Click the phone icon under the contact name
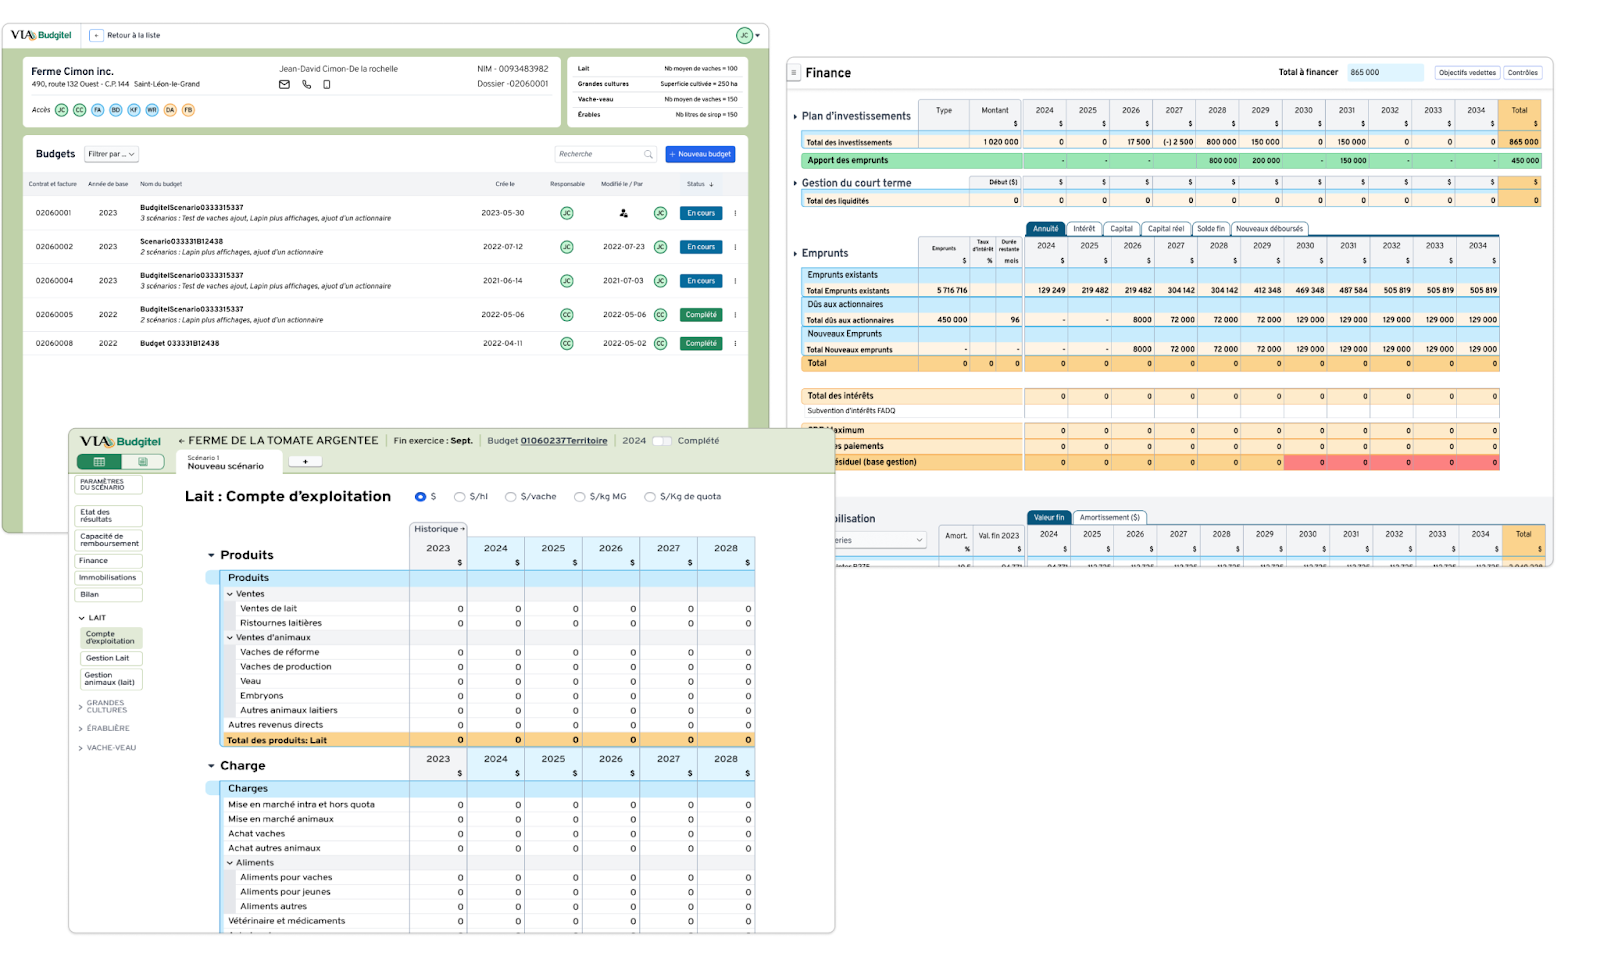The height and width of the screenshot is (956, 1600). 306,85
